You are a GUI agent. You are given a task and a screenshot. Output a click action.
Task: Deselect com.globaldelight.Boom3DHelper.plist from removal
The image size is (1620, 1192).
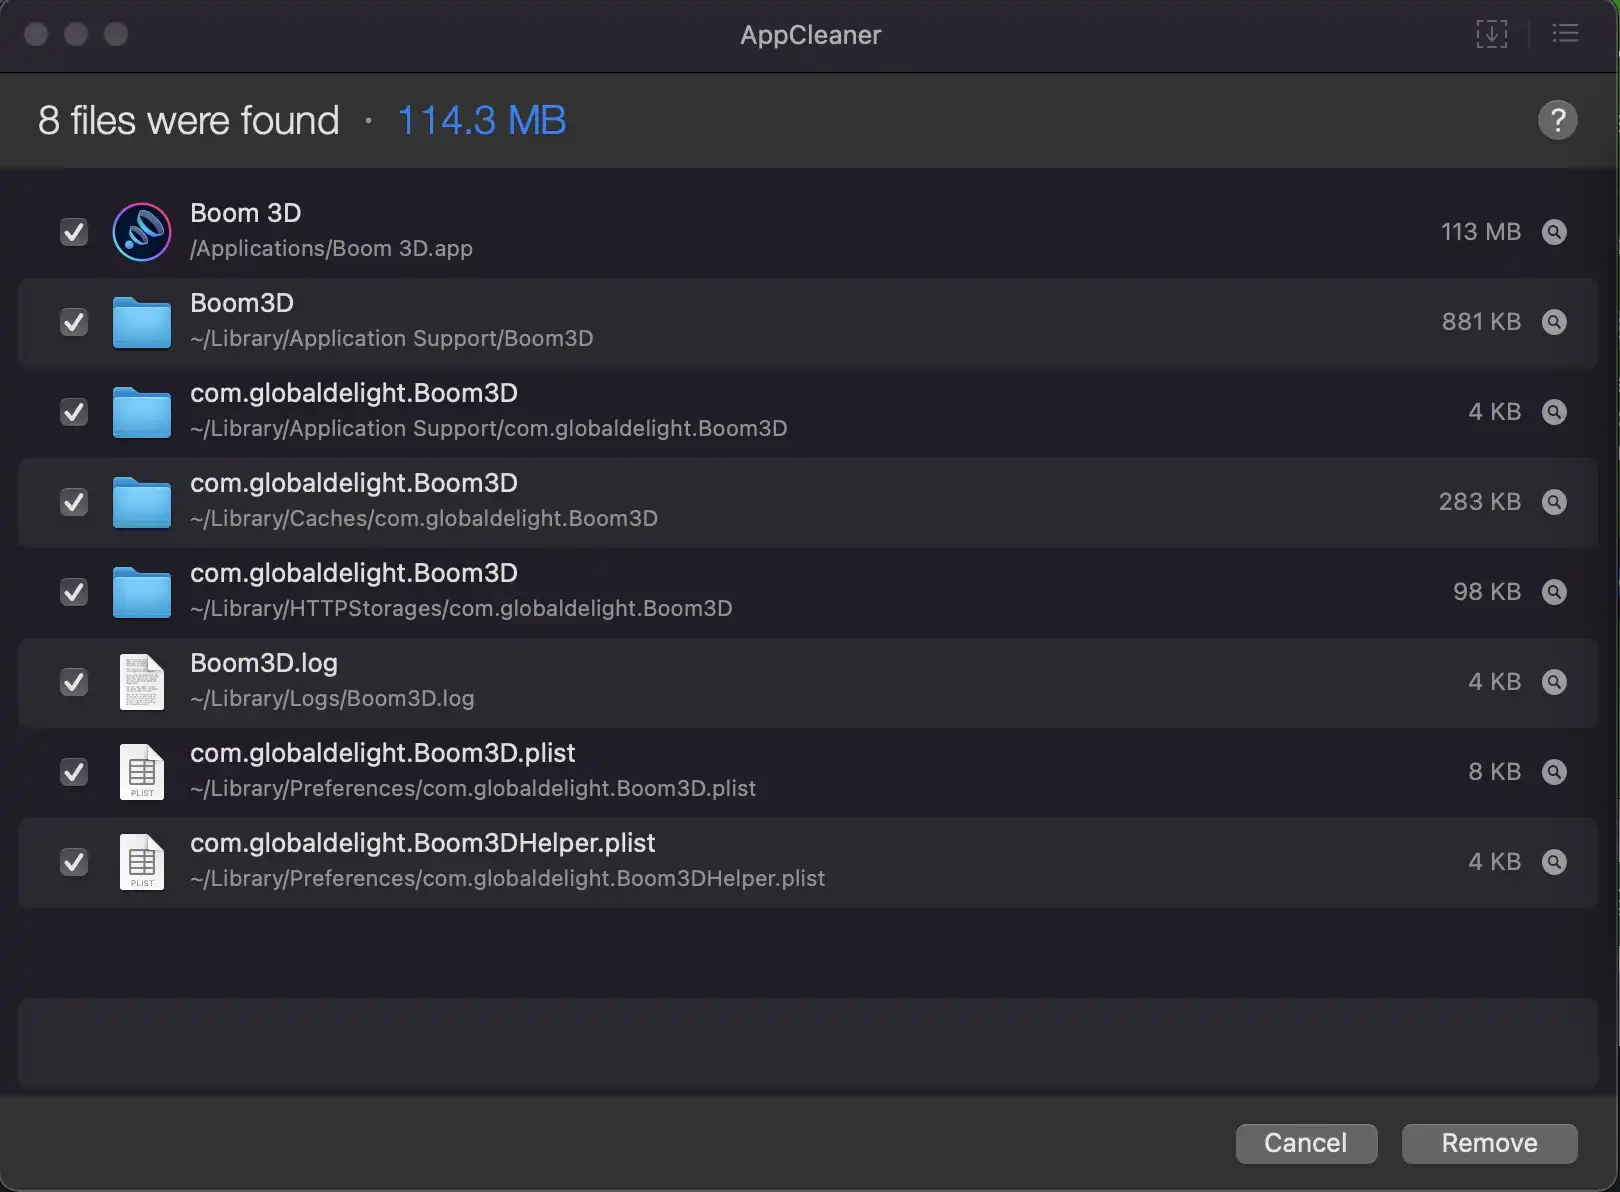[73, 862]
